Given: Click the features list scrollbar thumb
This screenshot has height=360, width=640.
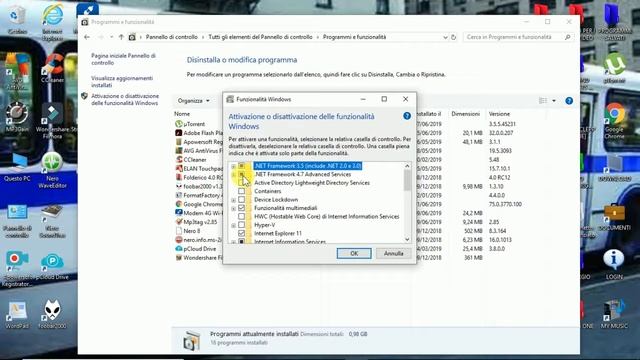Looking at the screenshot, I should point(407,180).
